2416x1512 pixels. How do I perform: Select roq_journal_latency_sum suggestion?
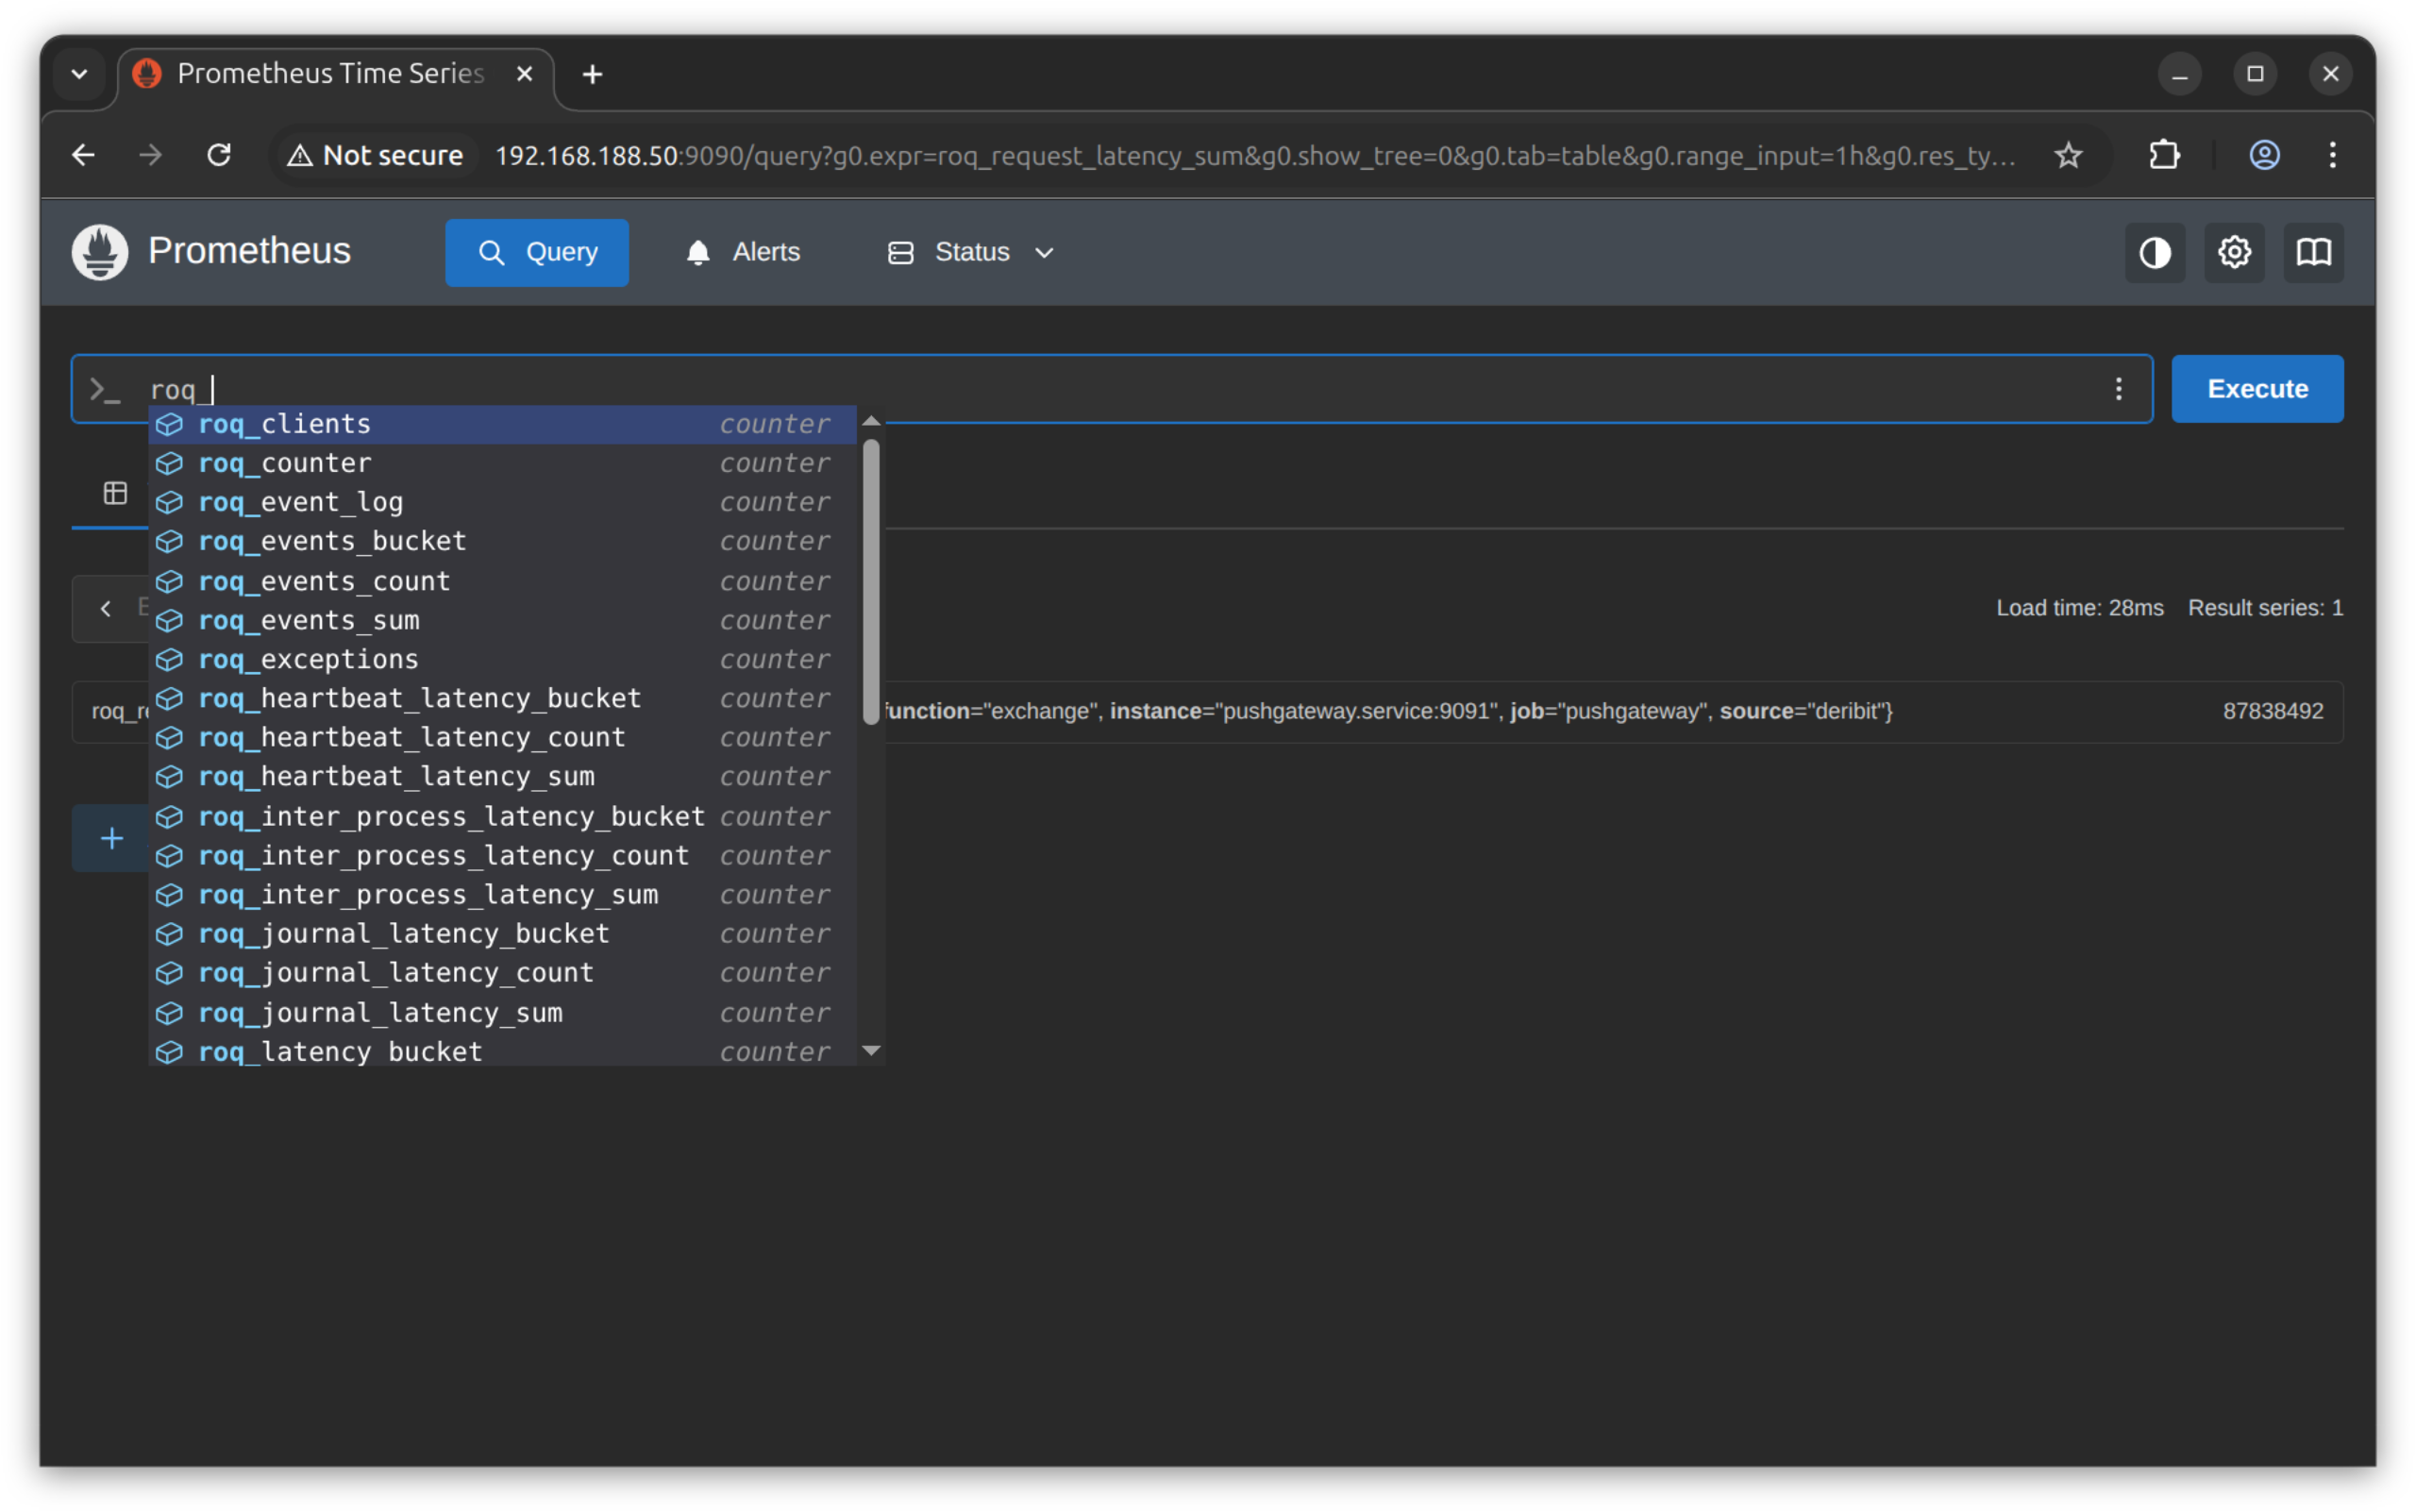(502, 1012)
